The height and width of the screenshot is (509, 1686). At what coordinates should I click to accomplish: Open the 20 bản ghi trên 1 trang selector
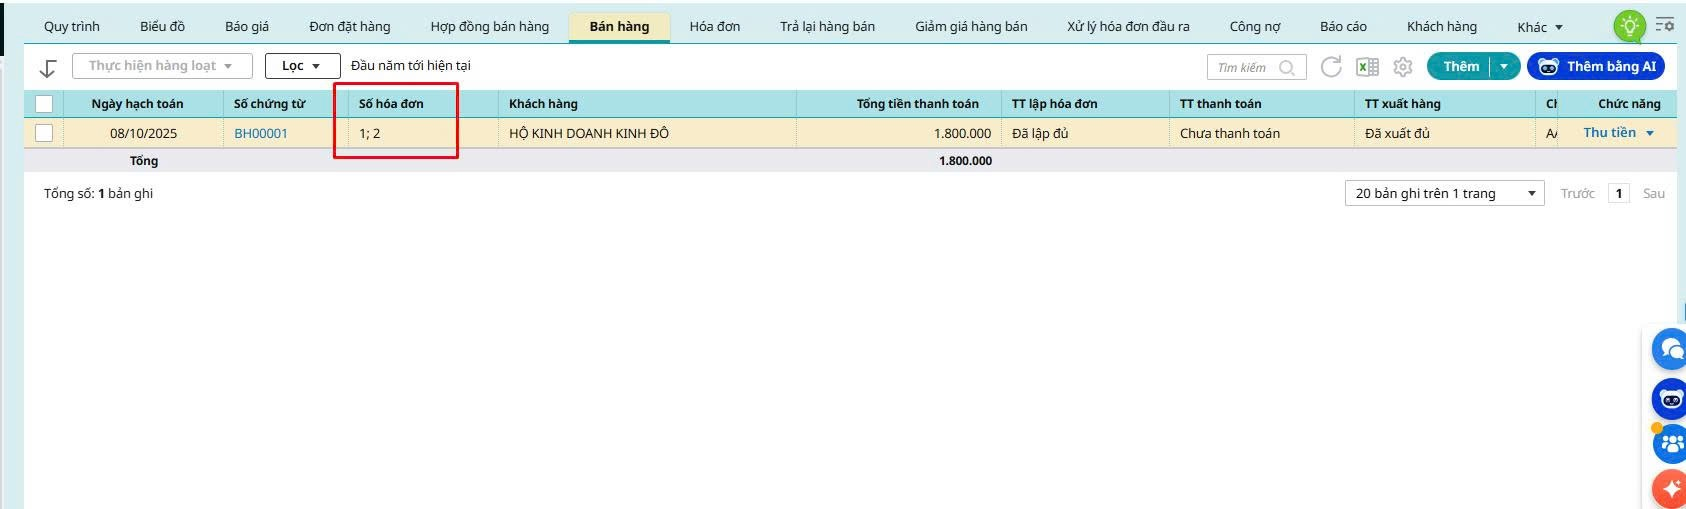pyautogui.click(x=1444, y=193)
